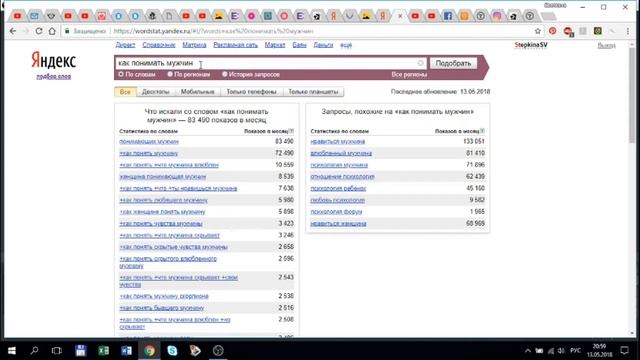Switch to the 'Мобильные' tab

(x=198, y=92)
